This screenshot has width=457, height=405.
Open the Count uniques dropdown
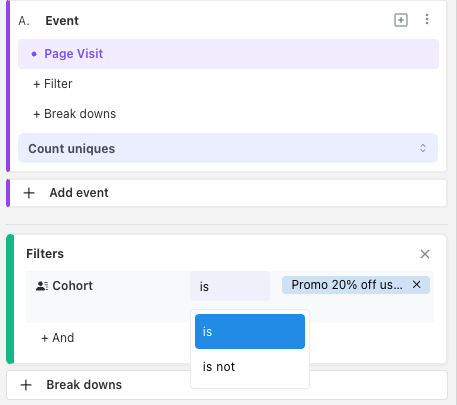(228, 148)
